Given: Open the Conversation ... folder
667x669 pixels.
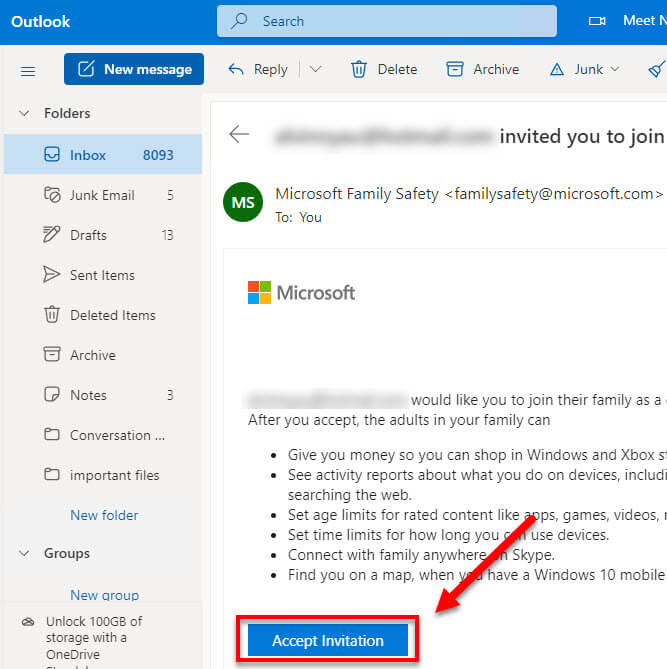Looking at the screenshot, I should tap(103, 435).
